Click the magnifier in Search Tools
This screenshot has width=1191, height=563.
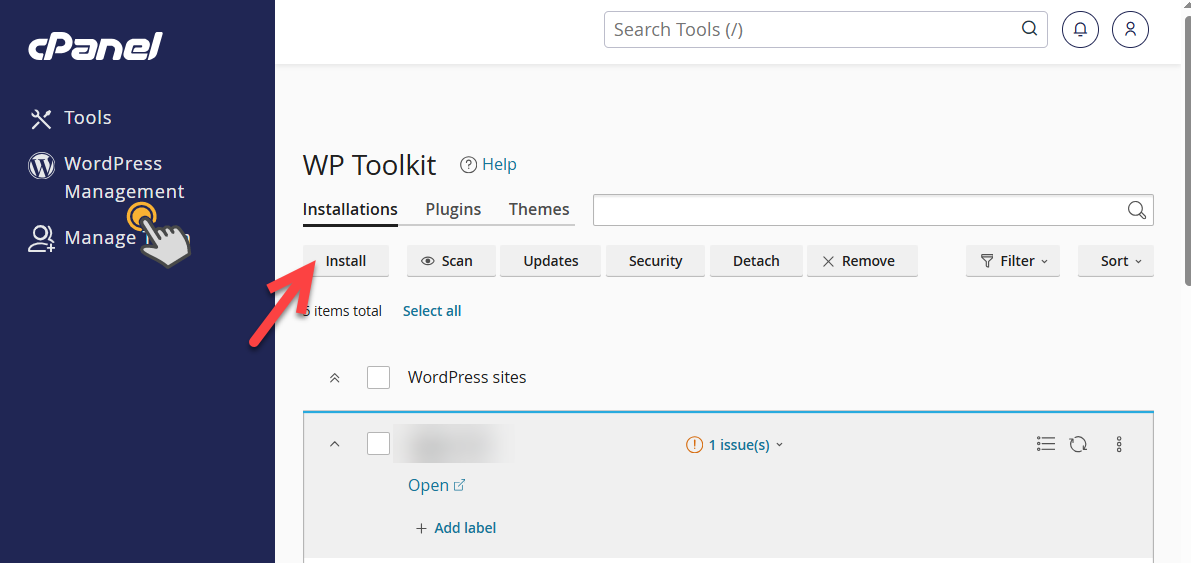[x=1029, y=29]
